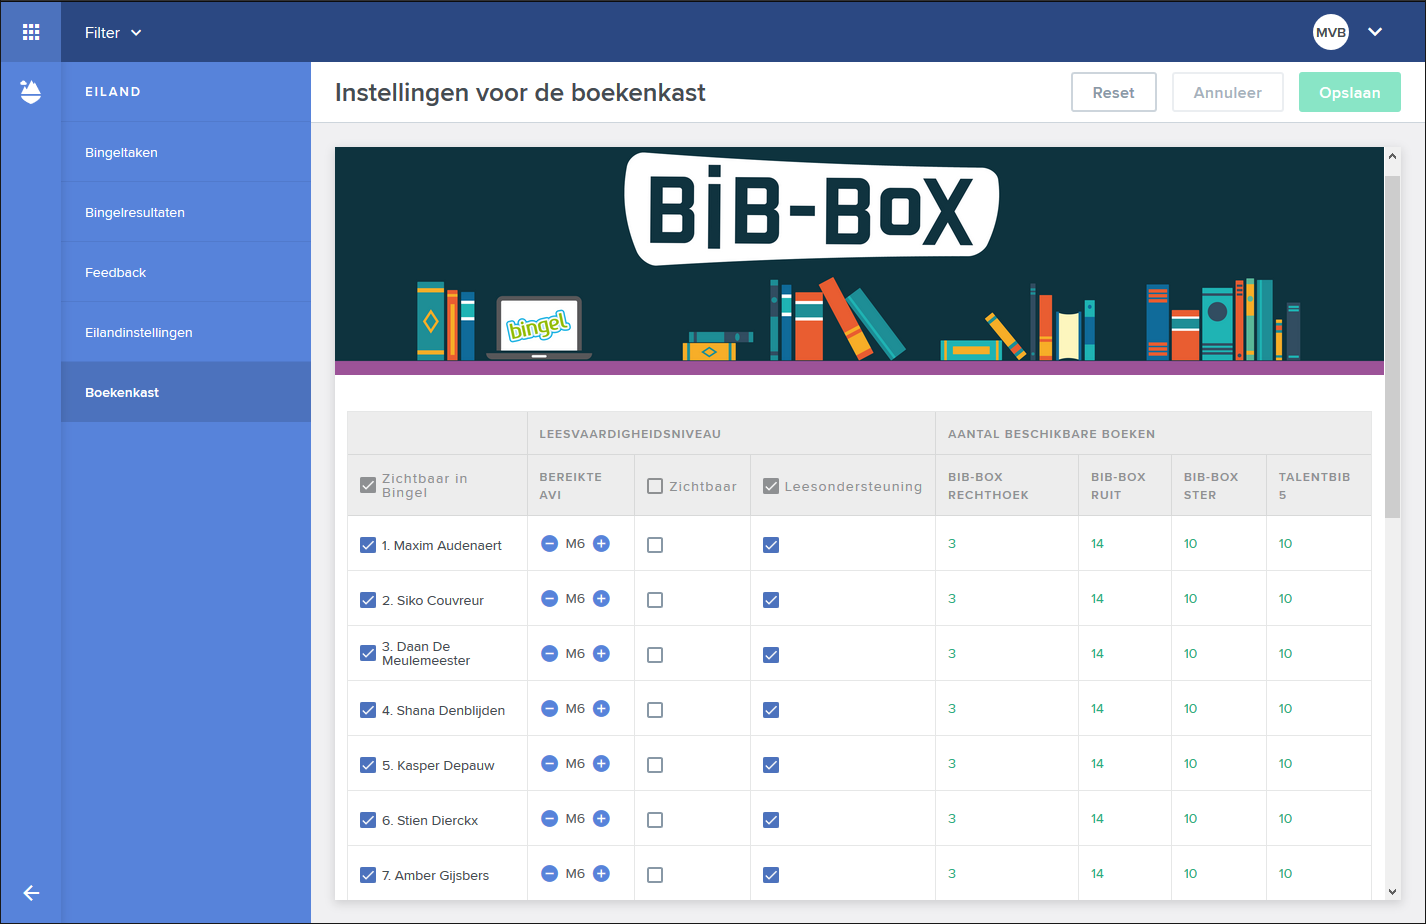Increase AVI level for Amber Gijsbers
Image resolution: width=1426 pixels, height=924 pixels.
click(601, 874)
